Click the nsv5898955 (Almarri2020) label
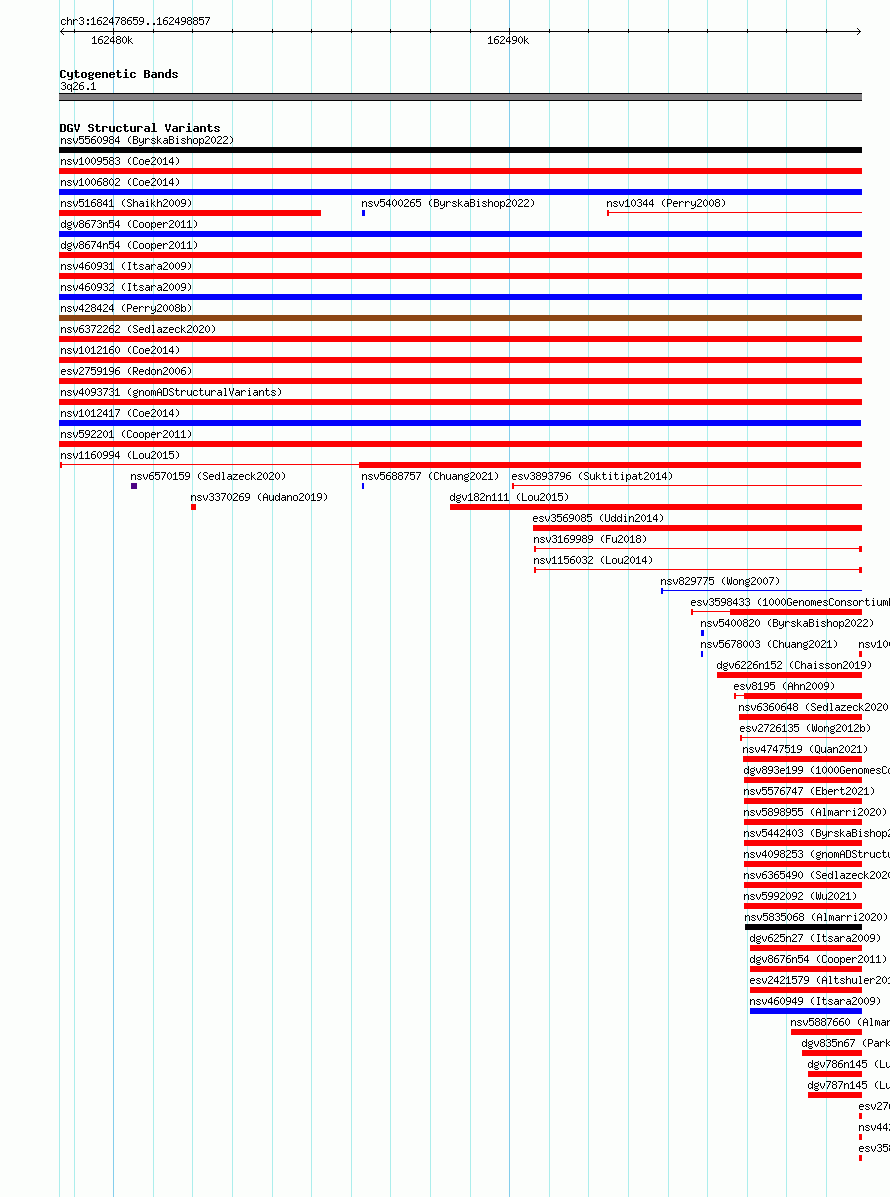The width and height of the screenshot is (890, 1197). tap(815, 812)
